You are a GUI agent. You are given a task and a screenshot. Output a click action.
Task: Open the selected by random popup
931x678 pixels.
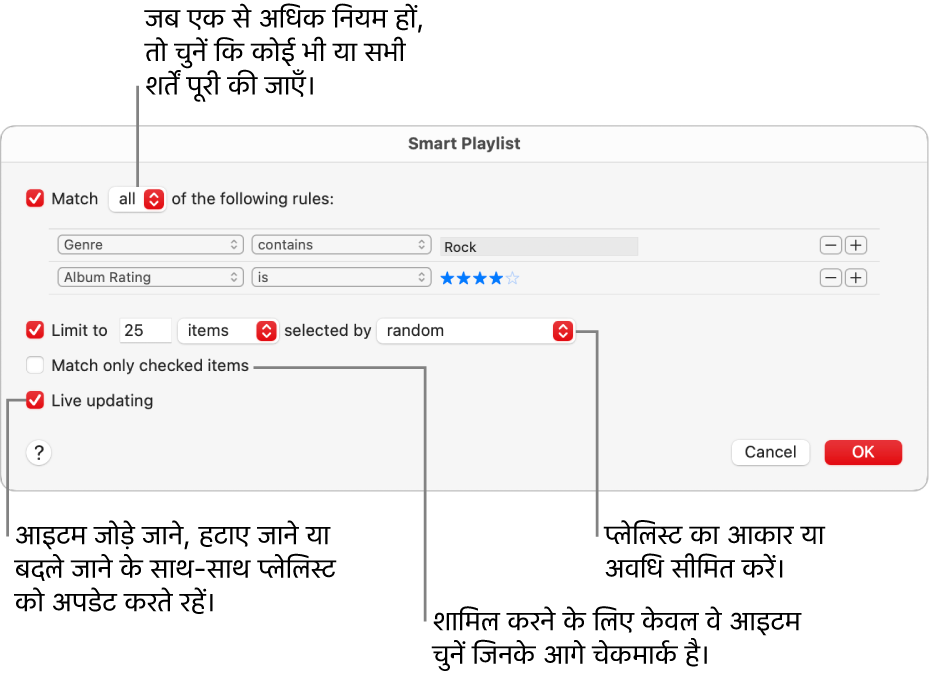click(476, 331)
